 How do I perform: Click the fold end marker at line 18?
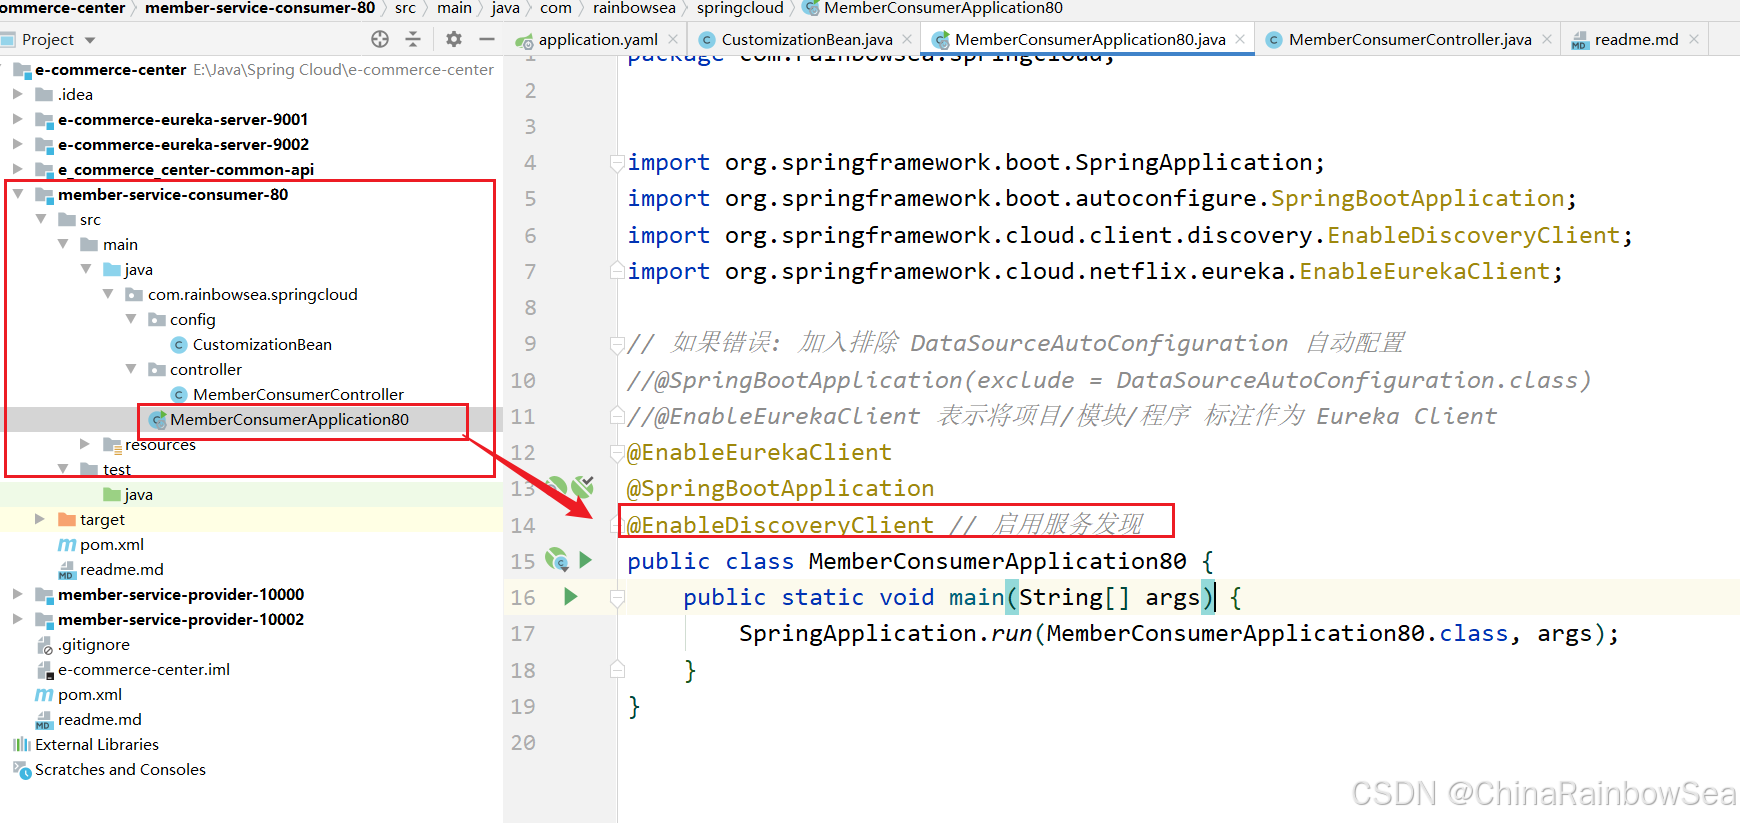(617, 670)
